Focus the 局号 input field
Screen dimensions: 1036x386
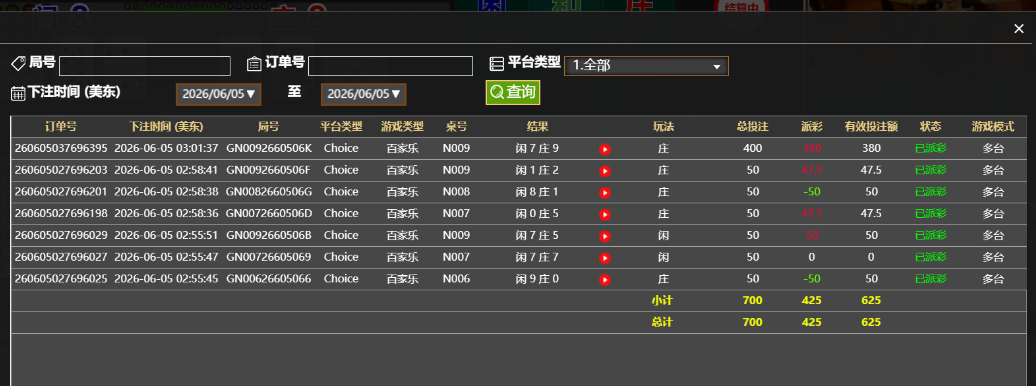pos(145,66)
